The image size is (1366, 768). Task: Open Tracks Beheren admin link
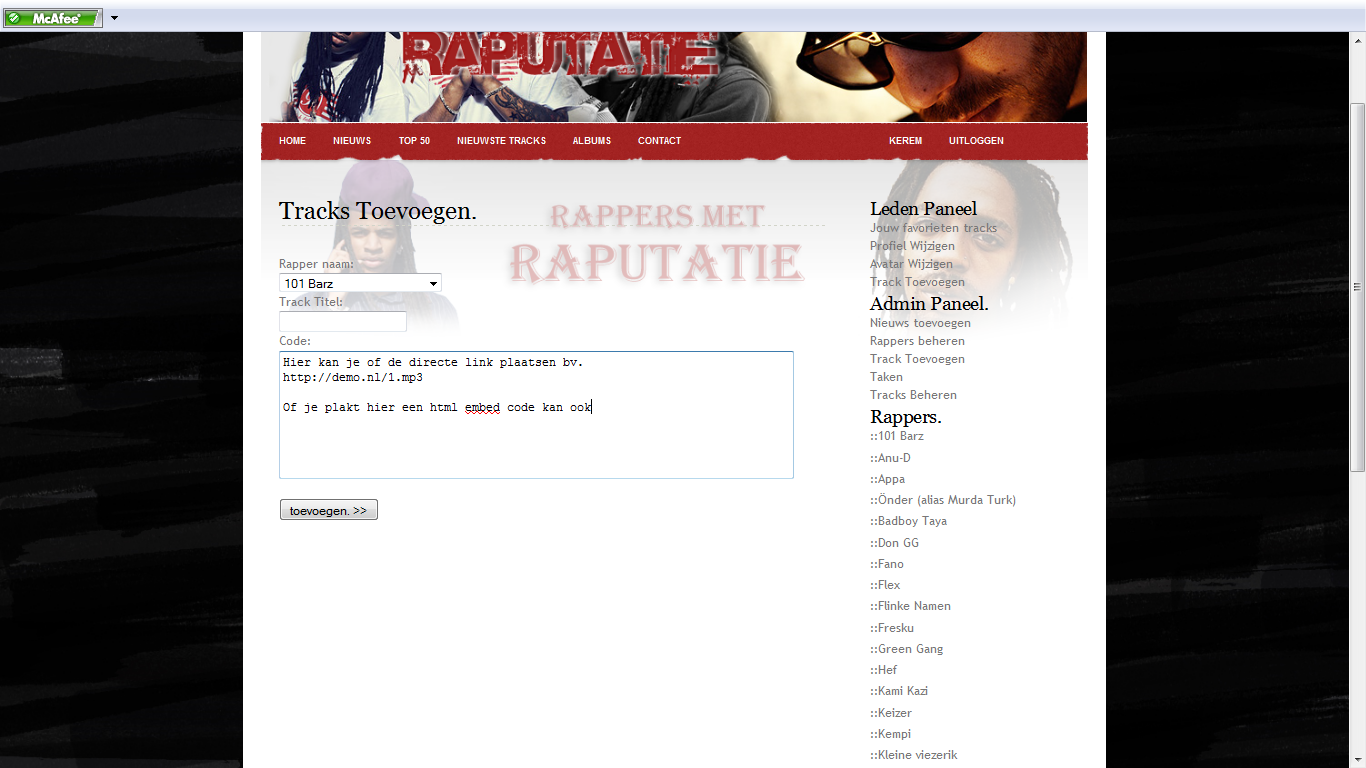(x=913, y=395)
